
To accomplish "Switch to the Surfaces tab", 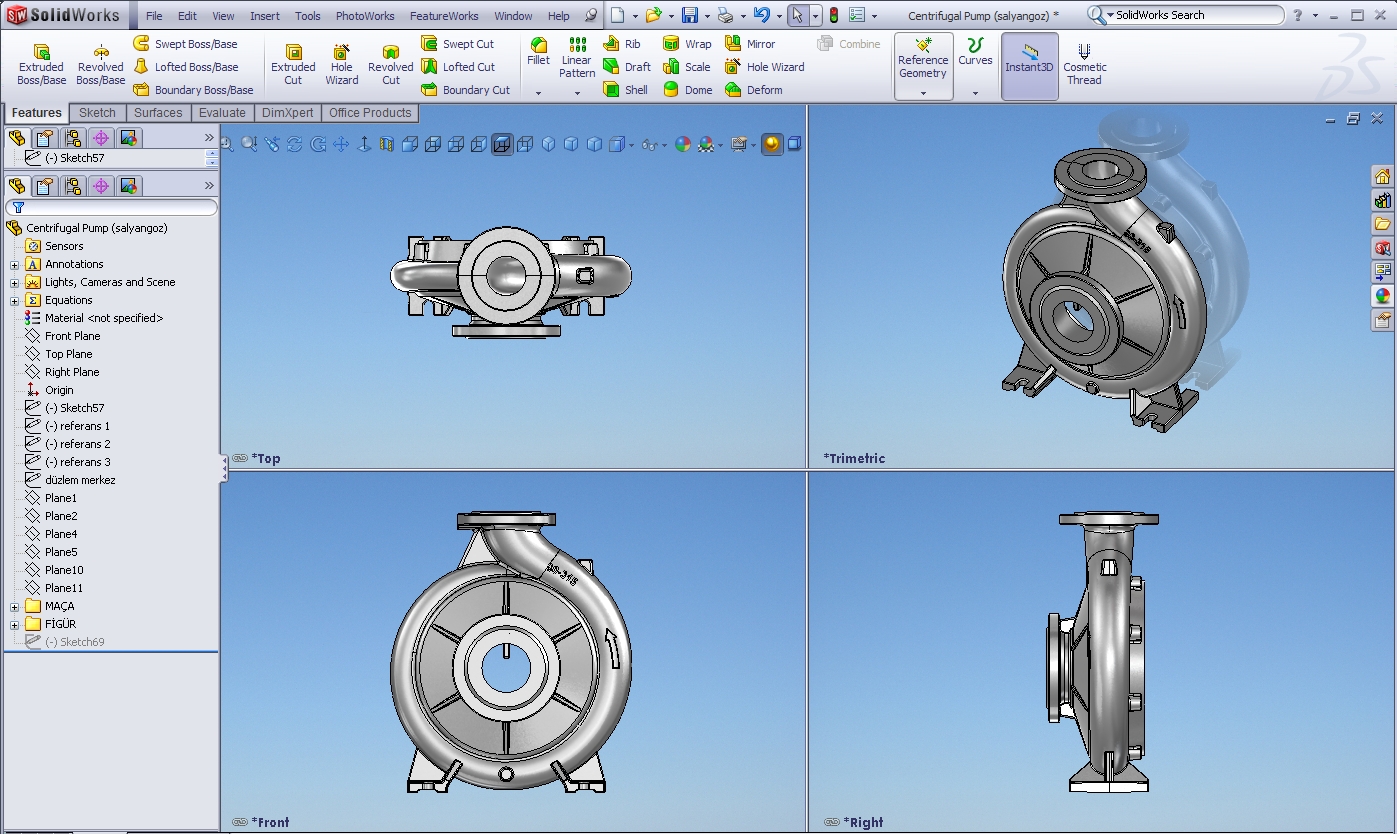I will (x=158, y=113).
